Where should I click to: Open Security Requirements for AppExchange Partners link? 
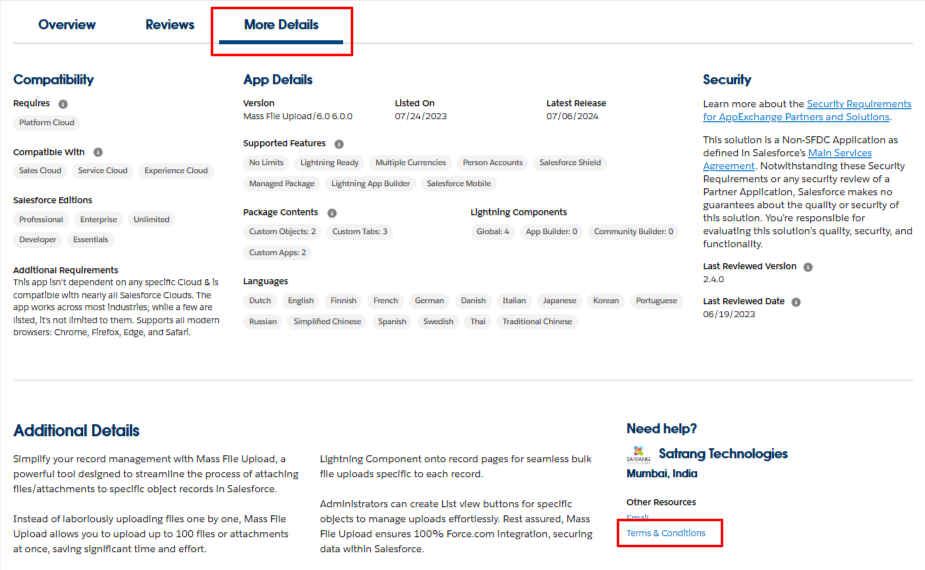pos(807,110)
